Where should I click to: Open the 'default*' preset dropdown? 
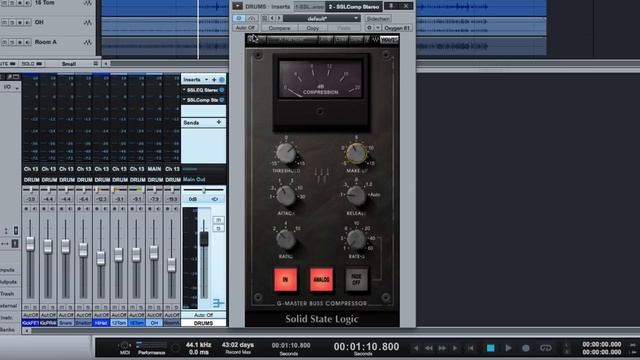(x=322, y=18)
